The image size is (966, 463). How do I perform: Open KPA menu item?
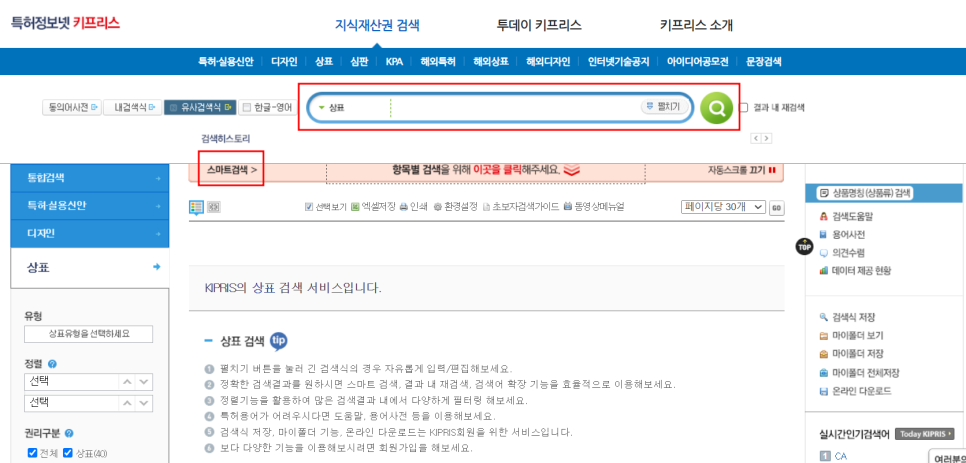click(x=394, y=62)
